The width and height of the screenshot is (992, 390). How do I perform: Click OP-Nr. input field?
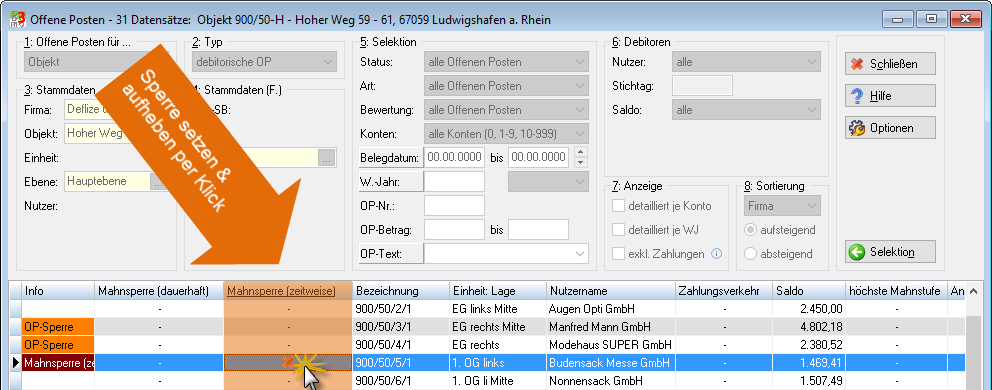[454, 206]
